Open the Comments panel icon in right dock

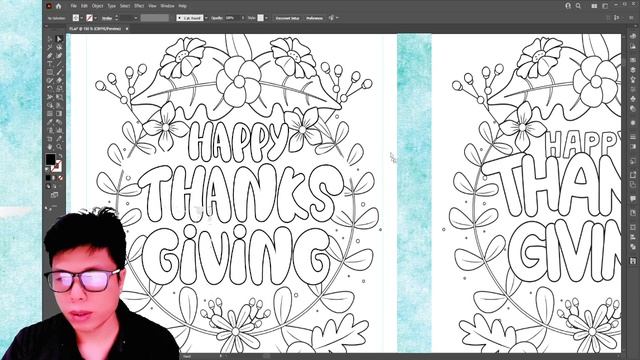(x=633, y=199)
